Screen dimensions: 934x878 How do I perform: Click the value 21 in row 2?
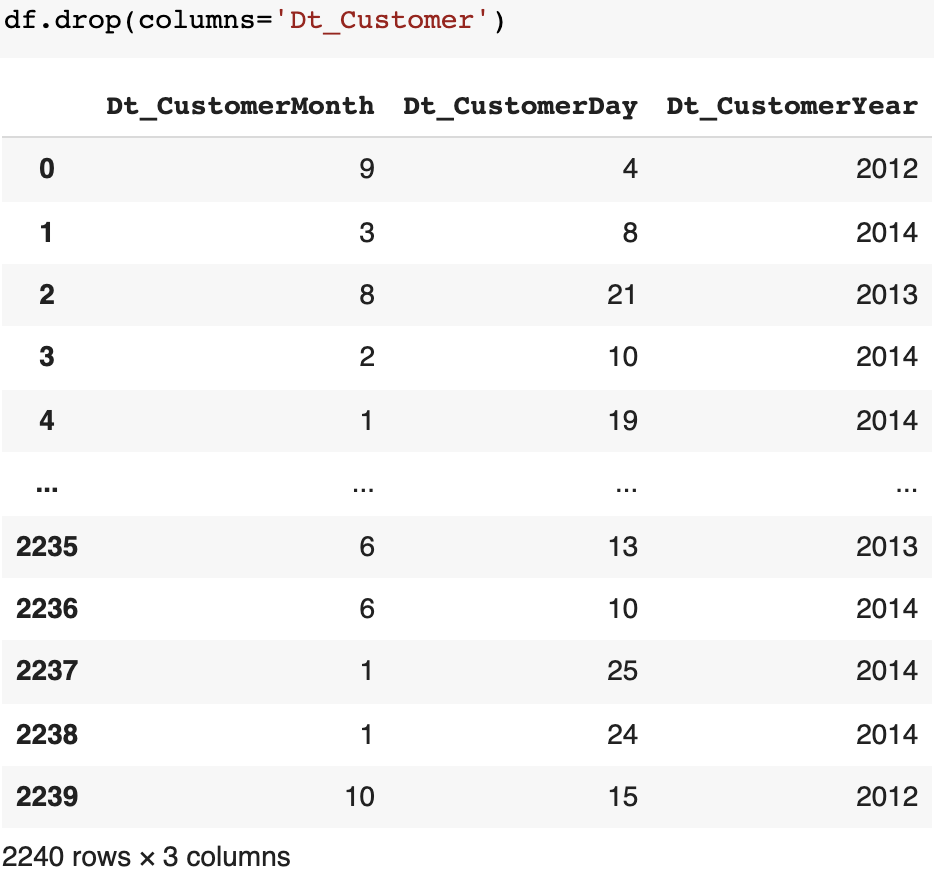coord(622,295)
